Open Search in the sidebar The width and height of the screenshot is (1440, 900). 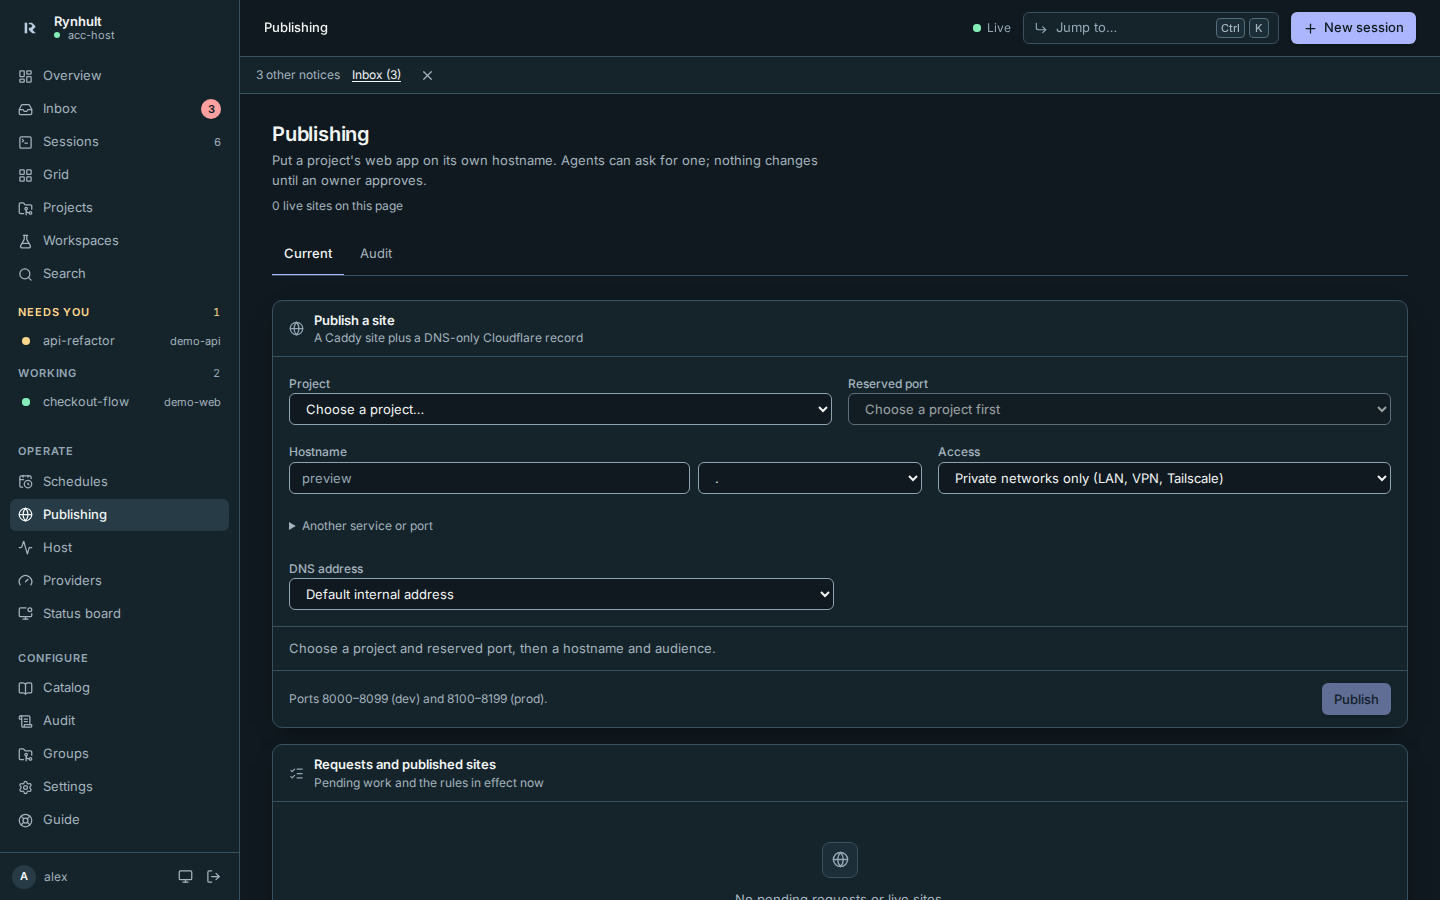tap(119, 274)
